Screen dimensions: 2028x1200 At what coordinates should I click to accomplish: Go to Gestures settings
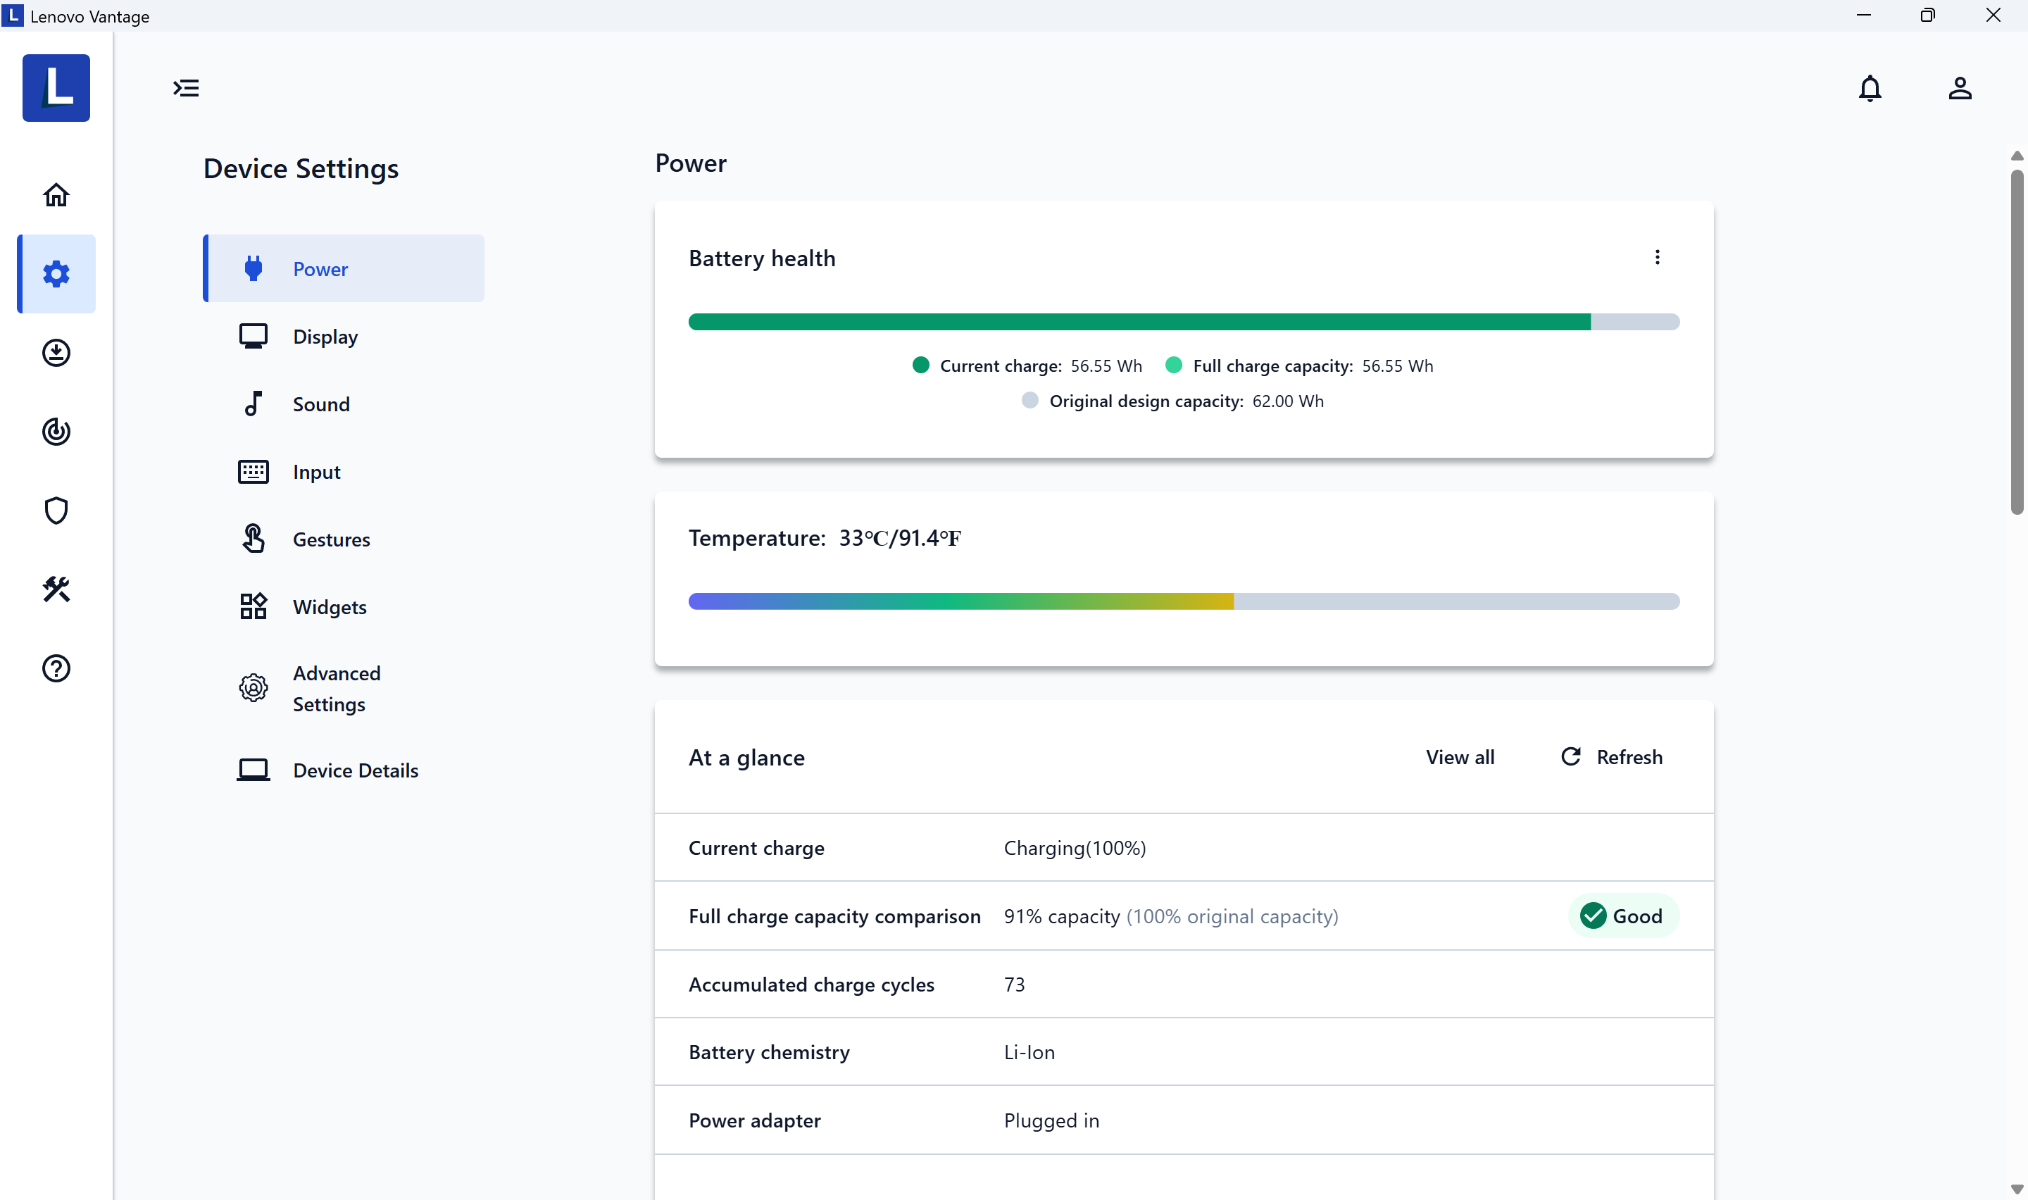tap(330, 540)
